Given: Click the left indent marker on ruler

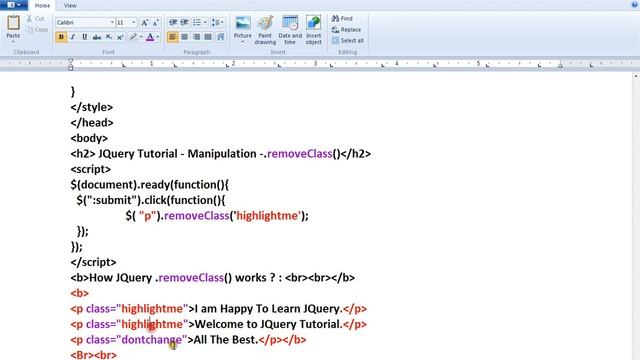Looking at the screenshot, I should 71,64.
